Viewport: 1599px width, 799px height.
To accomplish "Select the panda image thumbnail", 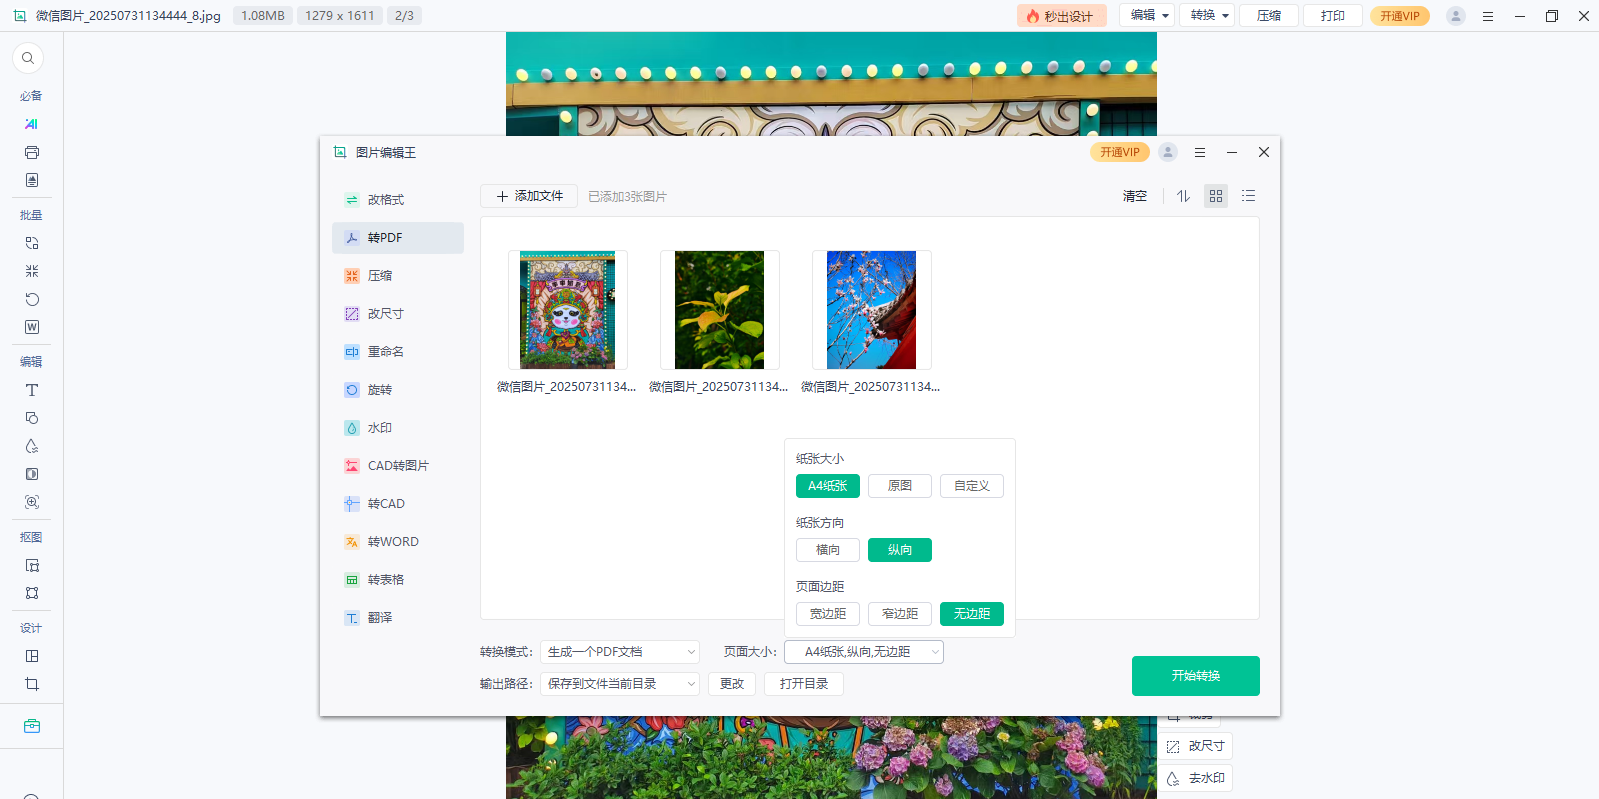I will [x=567, y=310].
